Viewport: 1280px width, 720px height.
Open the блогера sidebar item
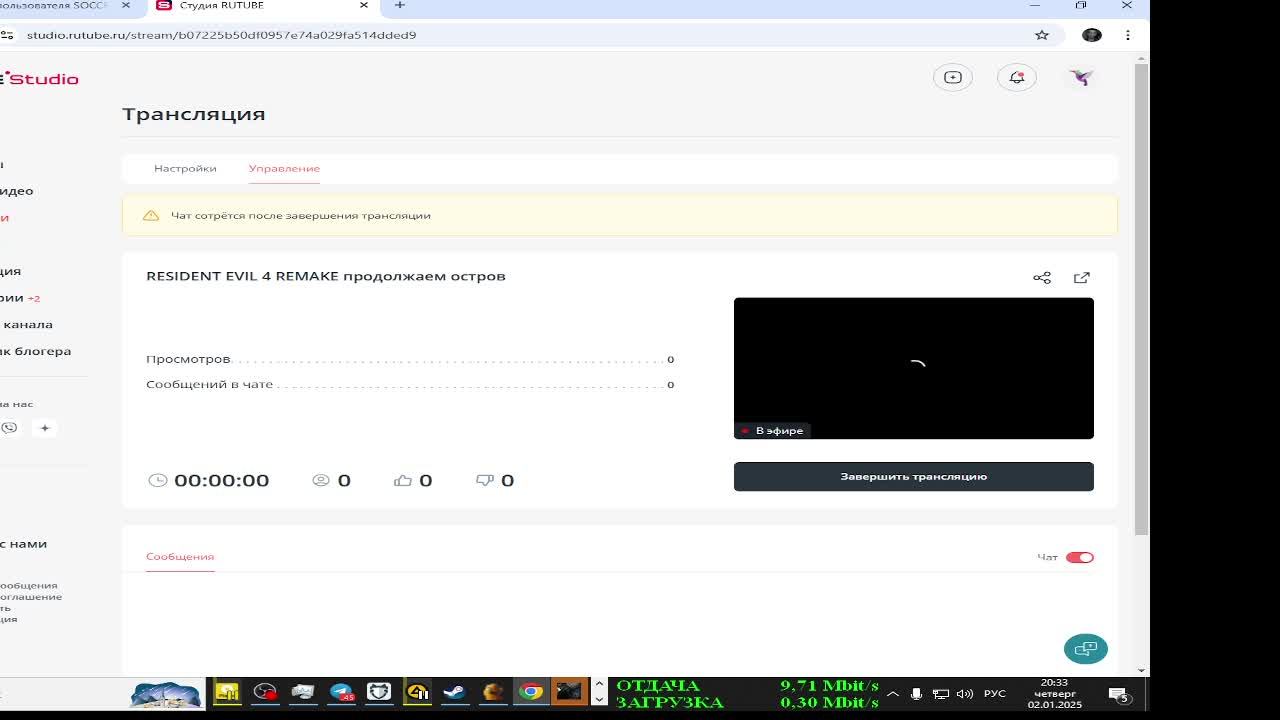click(35, 351)
